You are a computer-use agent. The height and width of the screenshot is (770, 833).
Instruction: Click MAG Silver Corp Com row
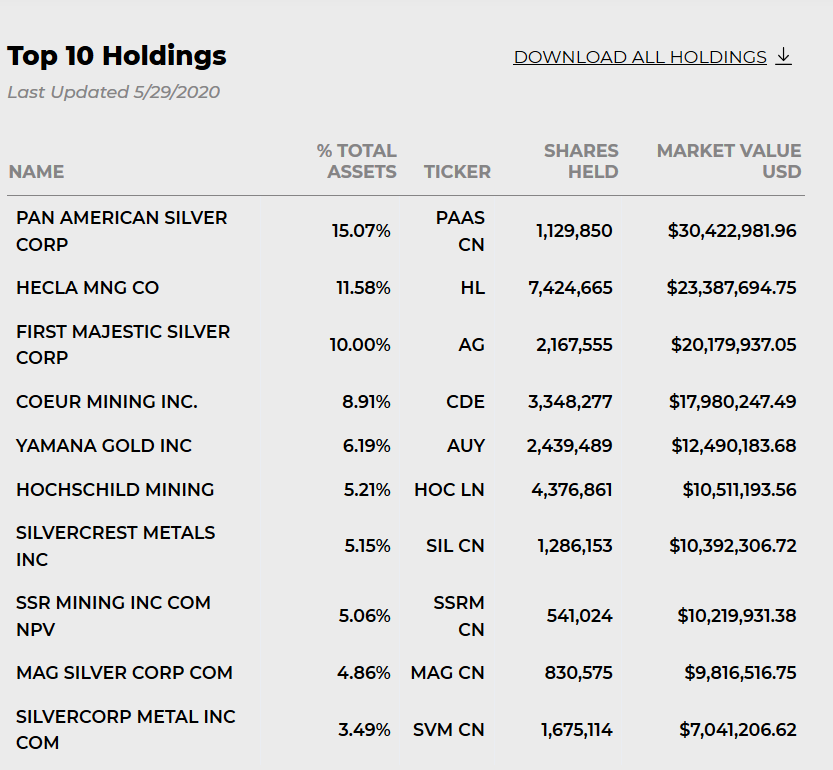pyautogui.click(x=124, y=673)
